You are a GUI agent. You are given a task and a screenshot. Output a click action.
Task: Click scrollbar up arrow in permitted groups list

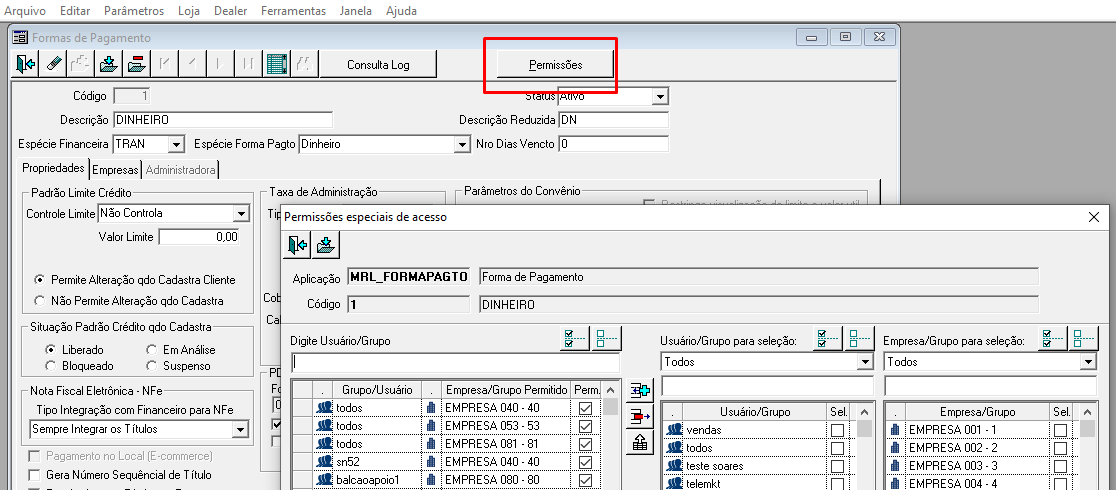[611, 390]
